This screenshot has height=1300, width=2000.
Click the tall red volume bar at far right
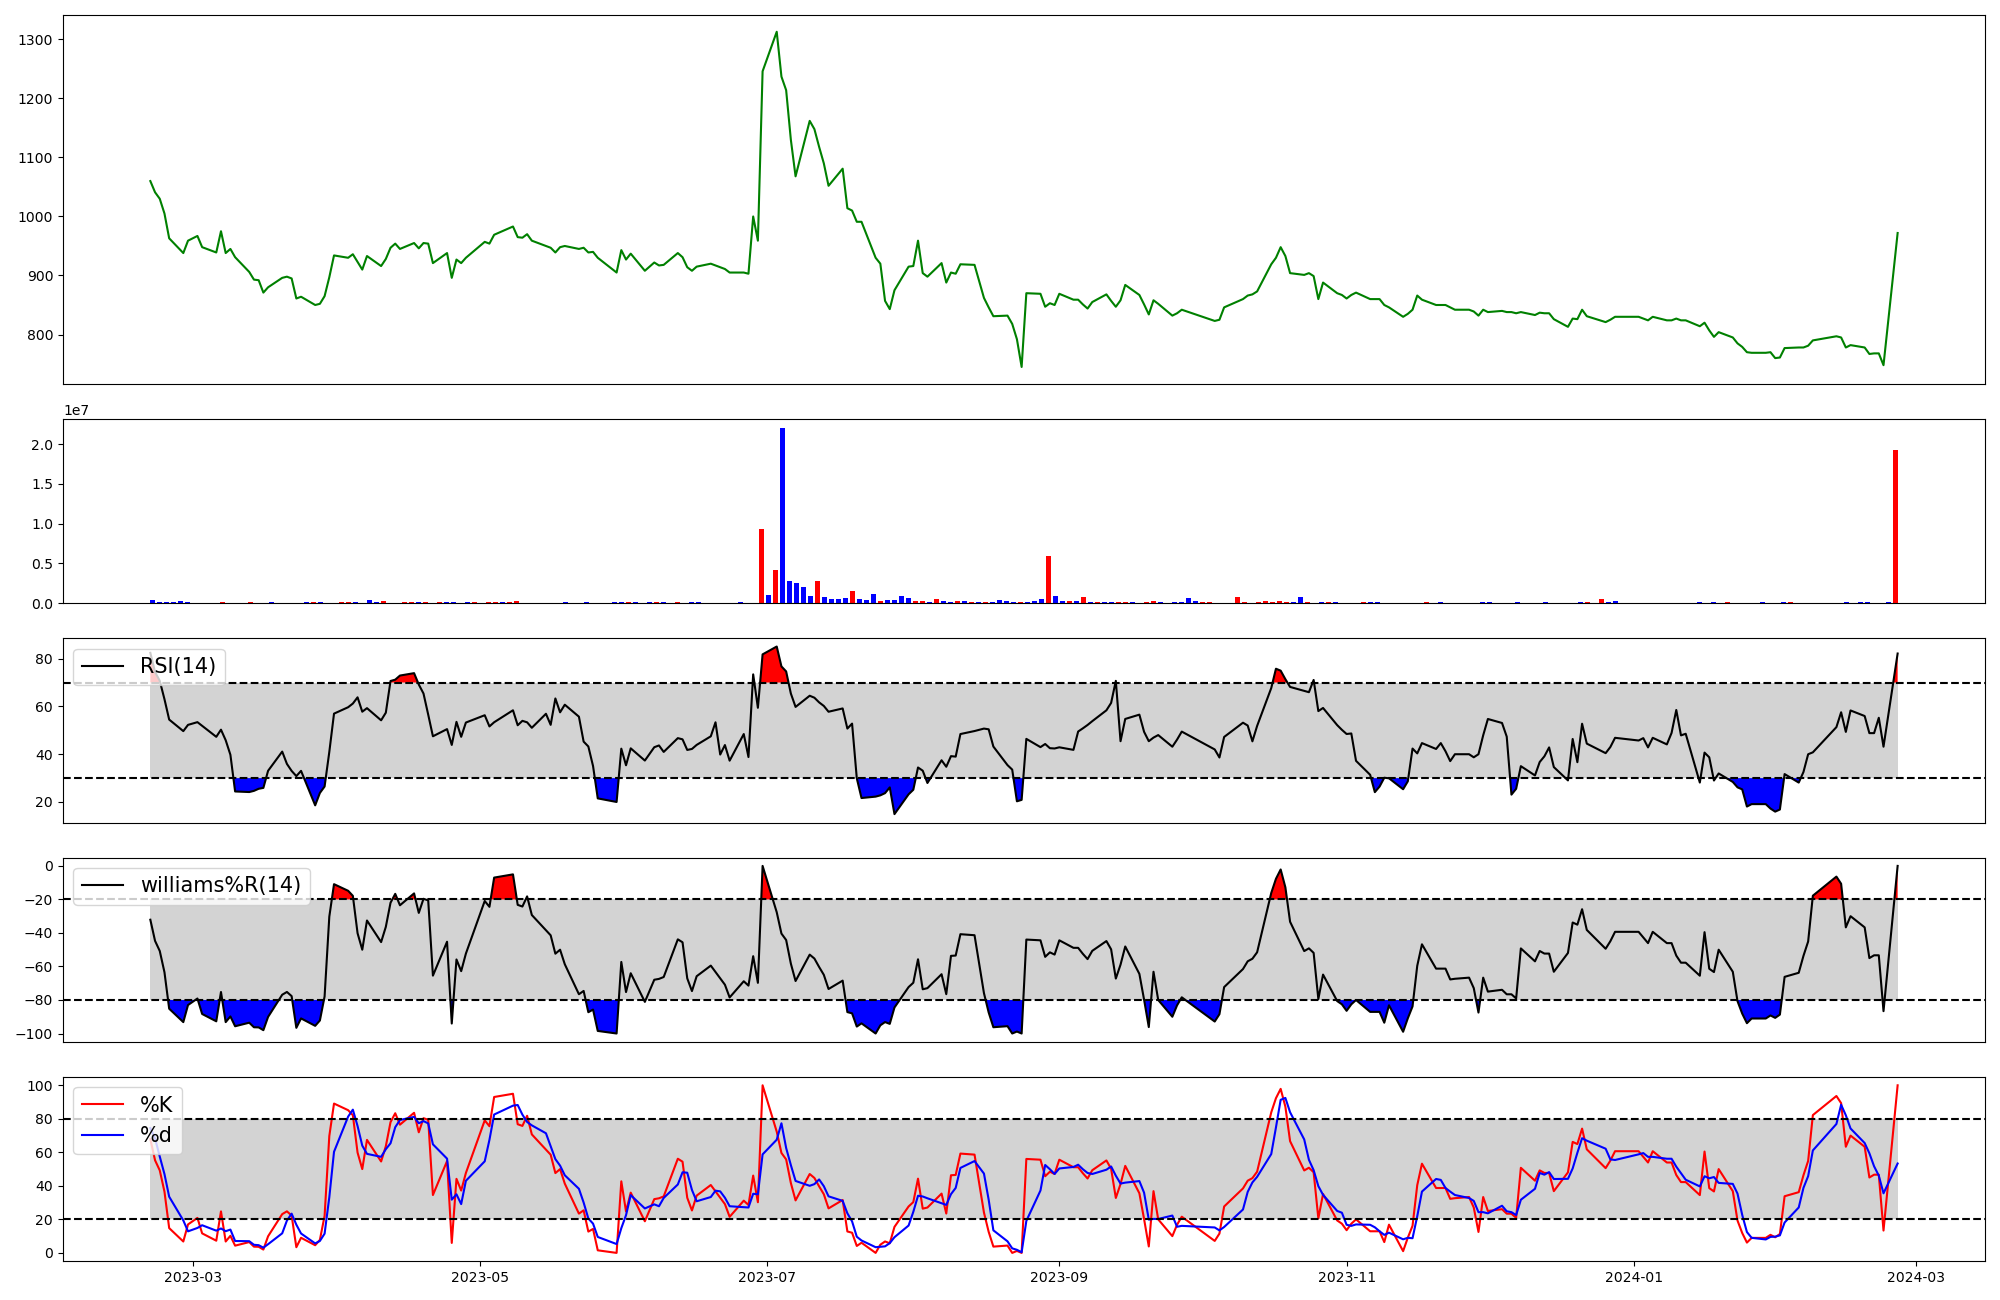click(1895, 527)
